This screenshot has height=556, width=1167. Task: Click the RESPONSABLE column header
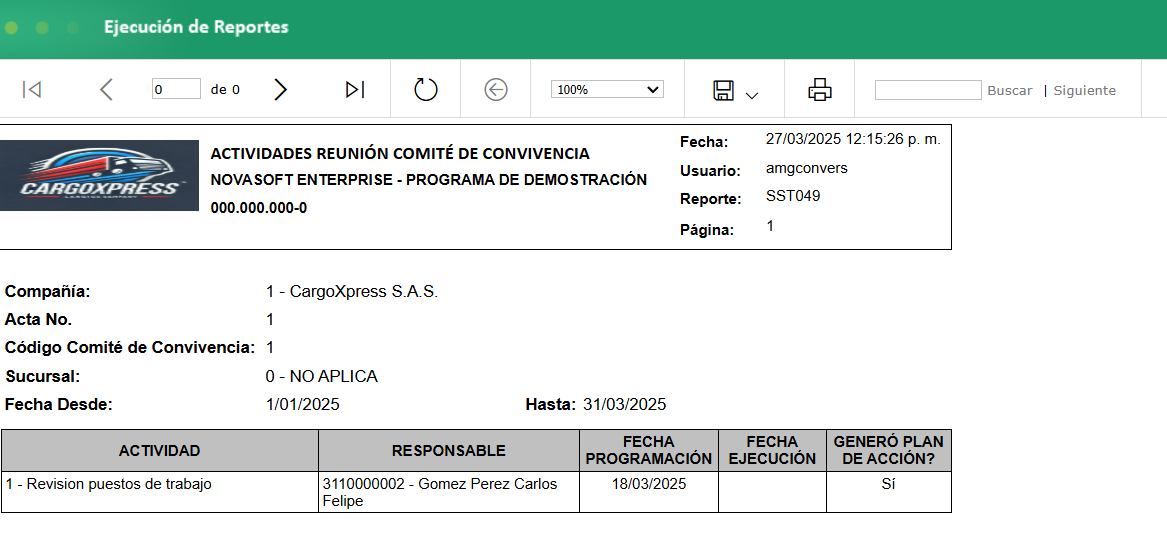click(x=449, y=450)
